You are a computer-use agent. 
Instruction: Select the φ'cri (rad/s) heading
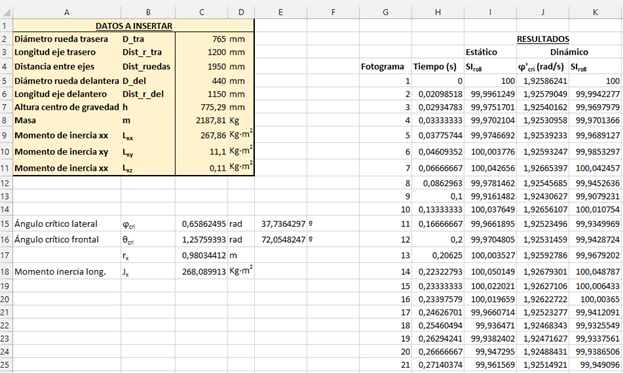tap(543, 66)
